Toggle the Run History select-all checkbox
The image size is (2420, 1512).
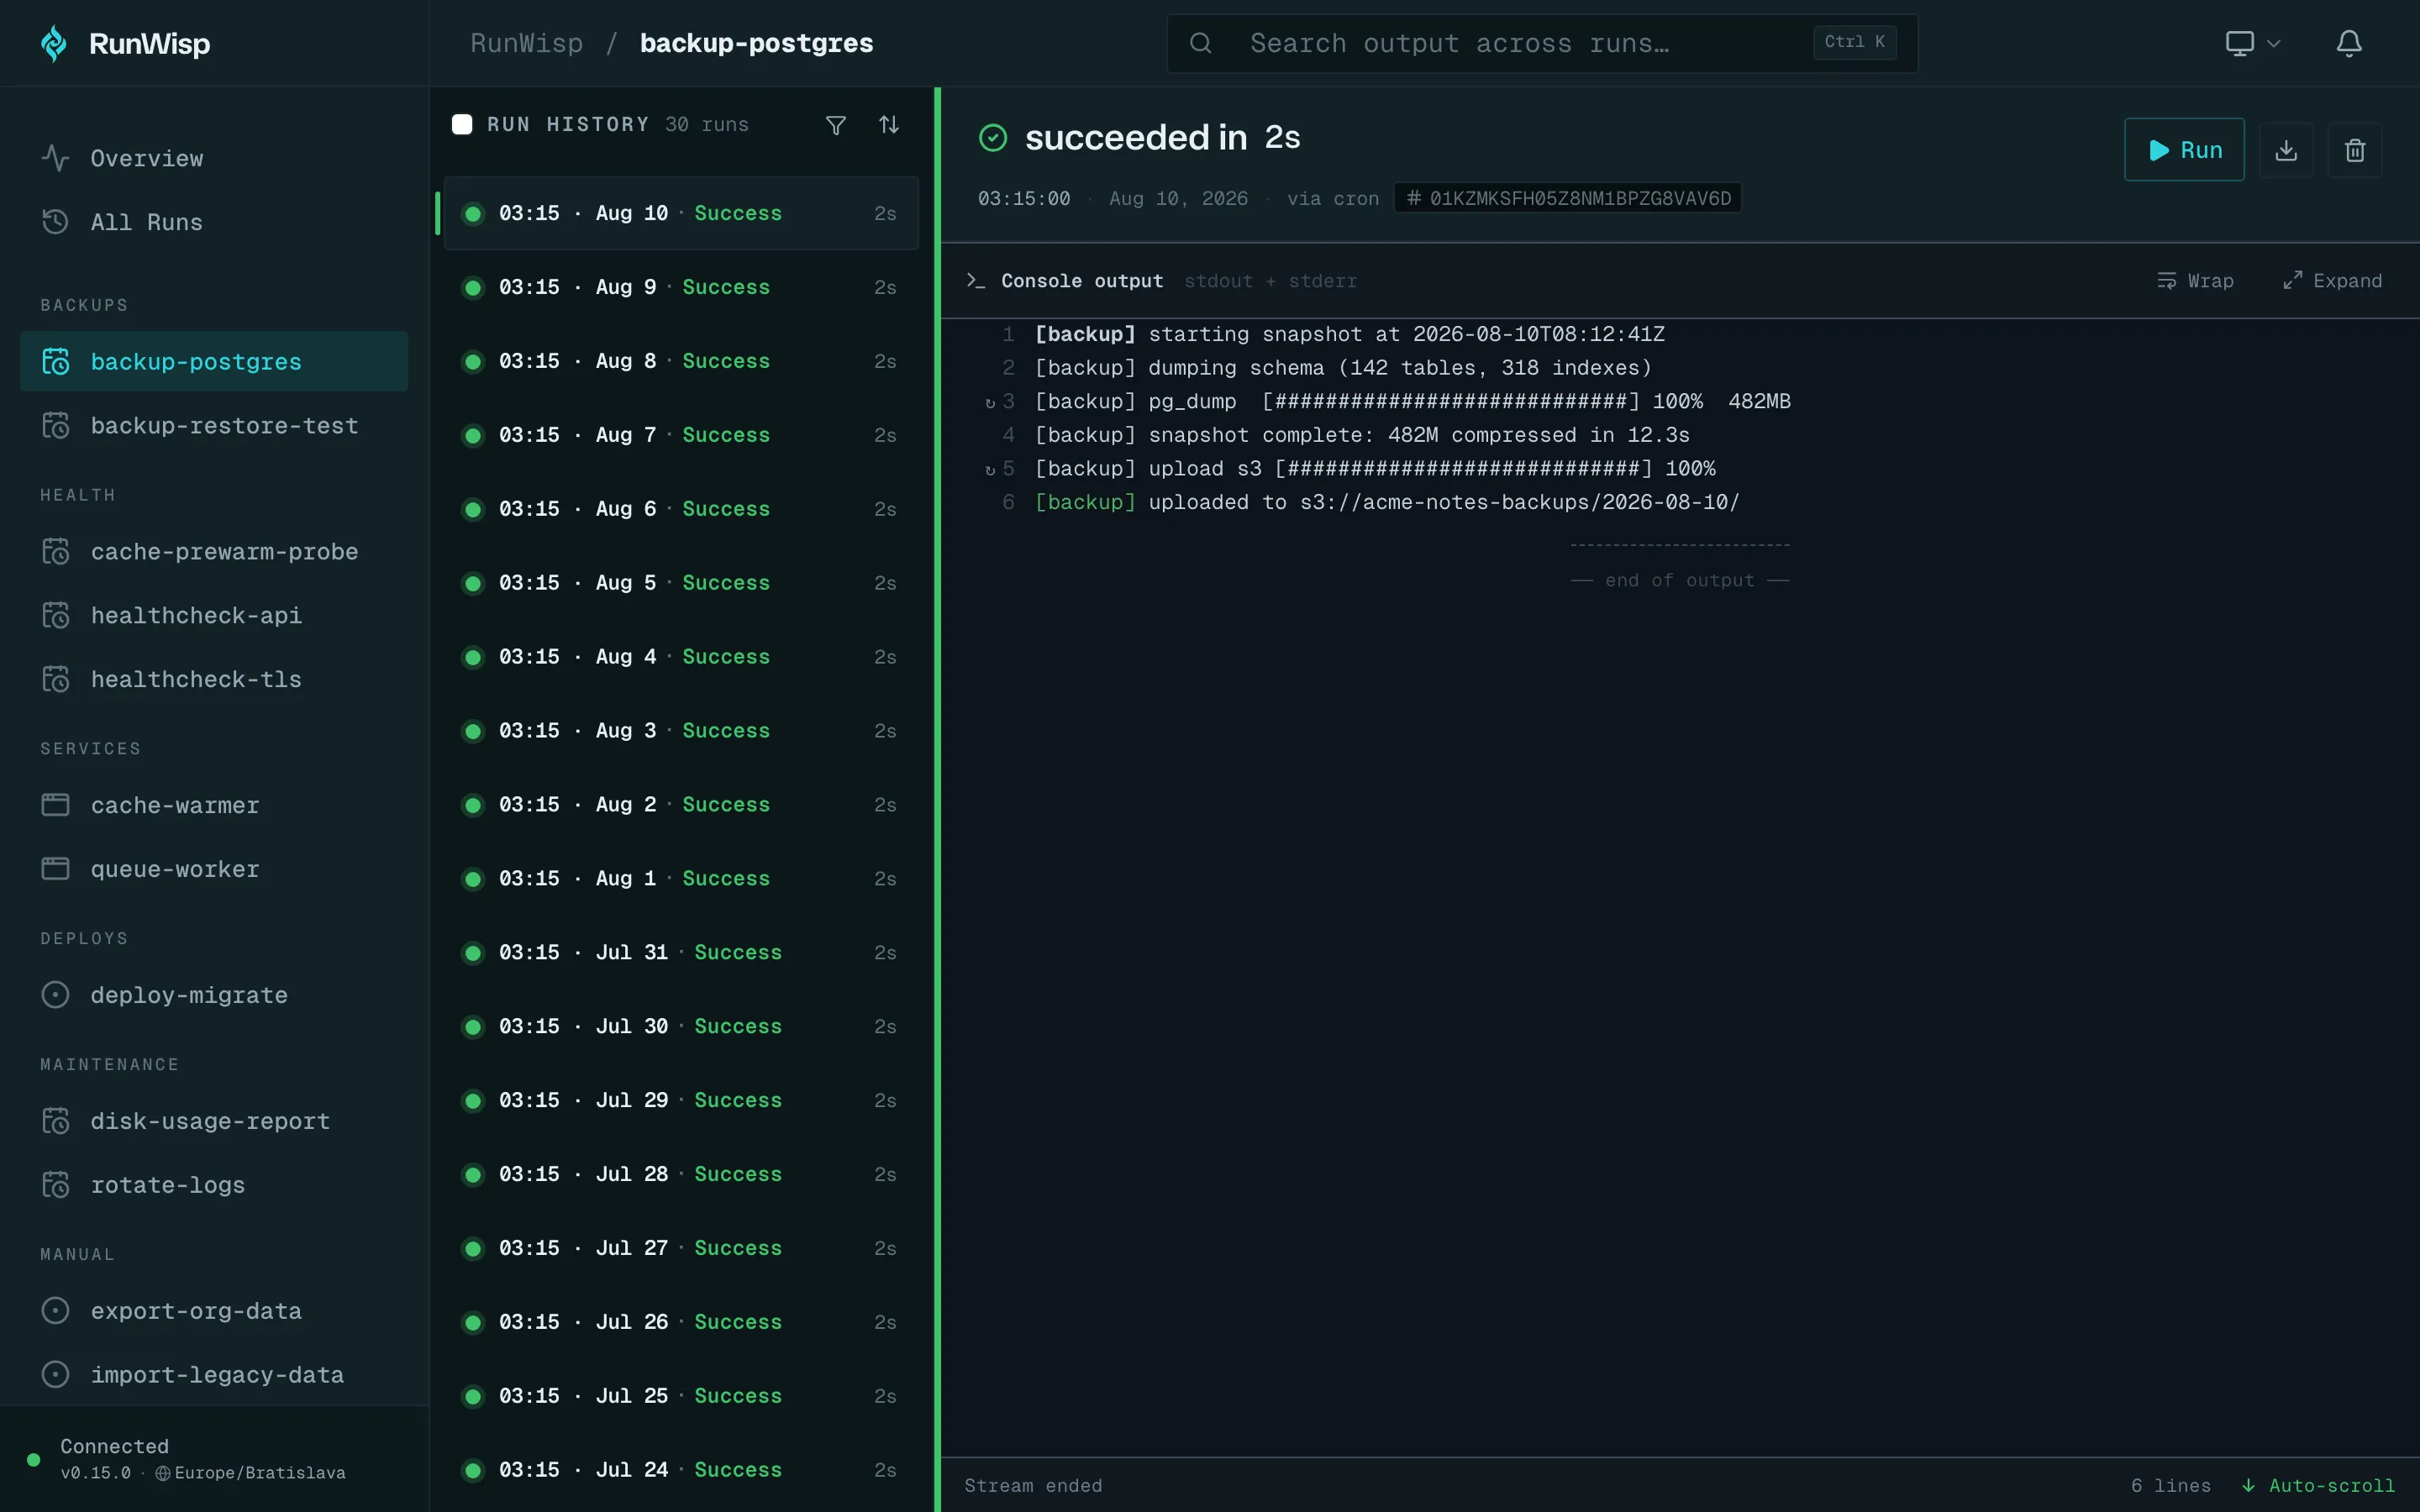(x=462, y=124)
